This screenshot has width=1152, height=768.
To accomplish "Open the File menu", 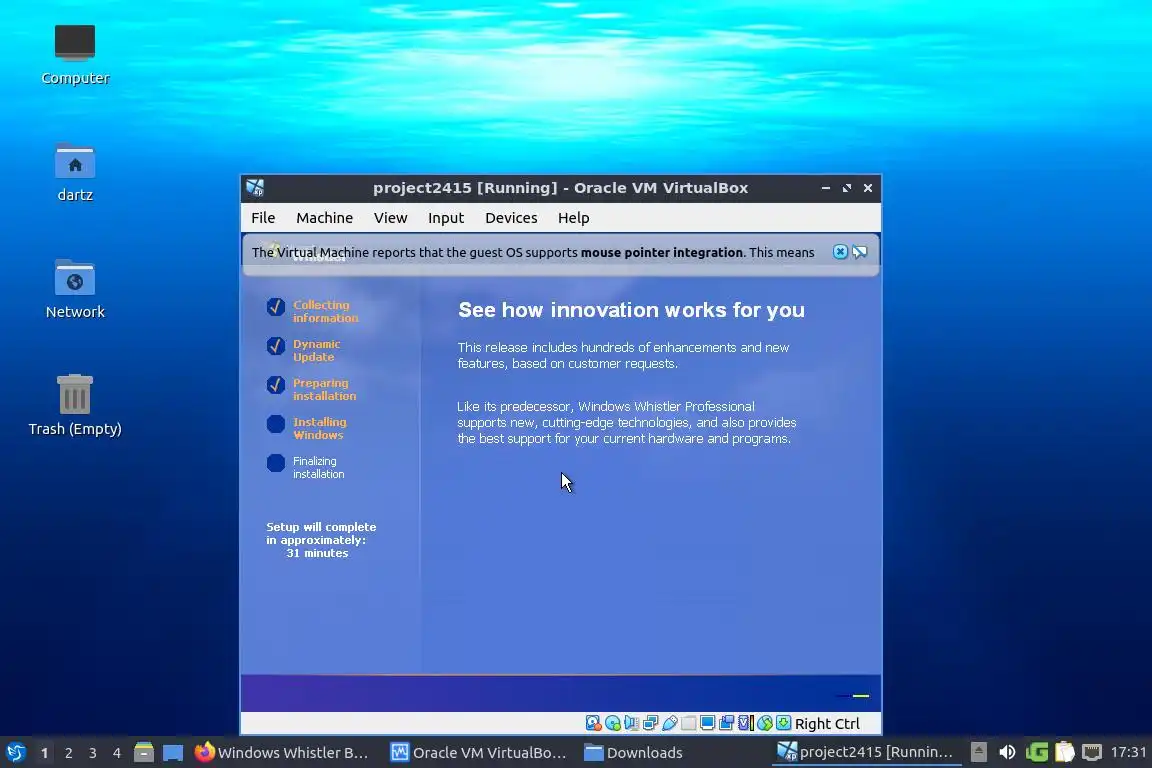I will click(263, 218).
